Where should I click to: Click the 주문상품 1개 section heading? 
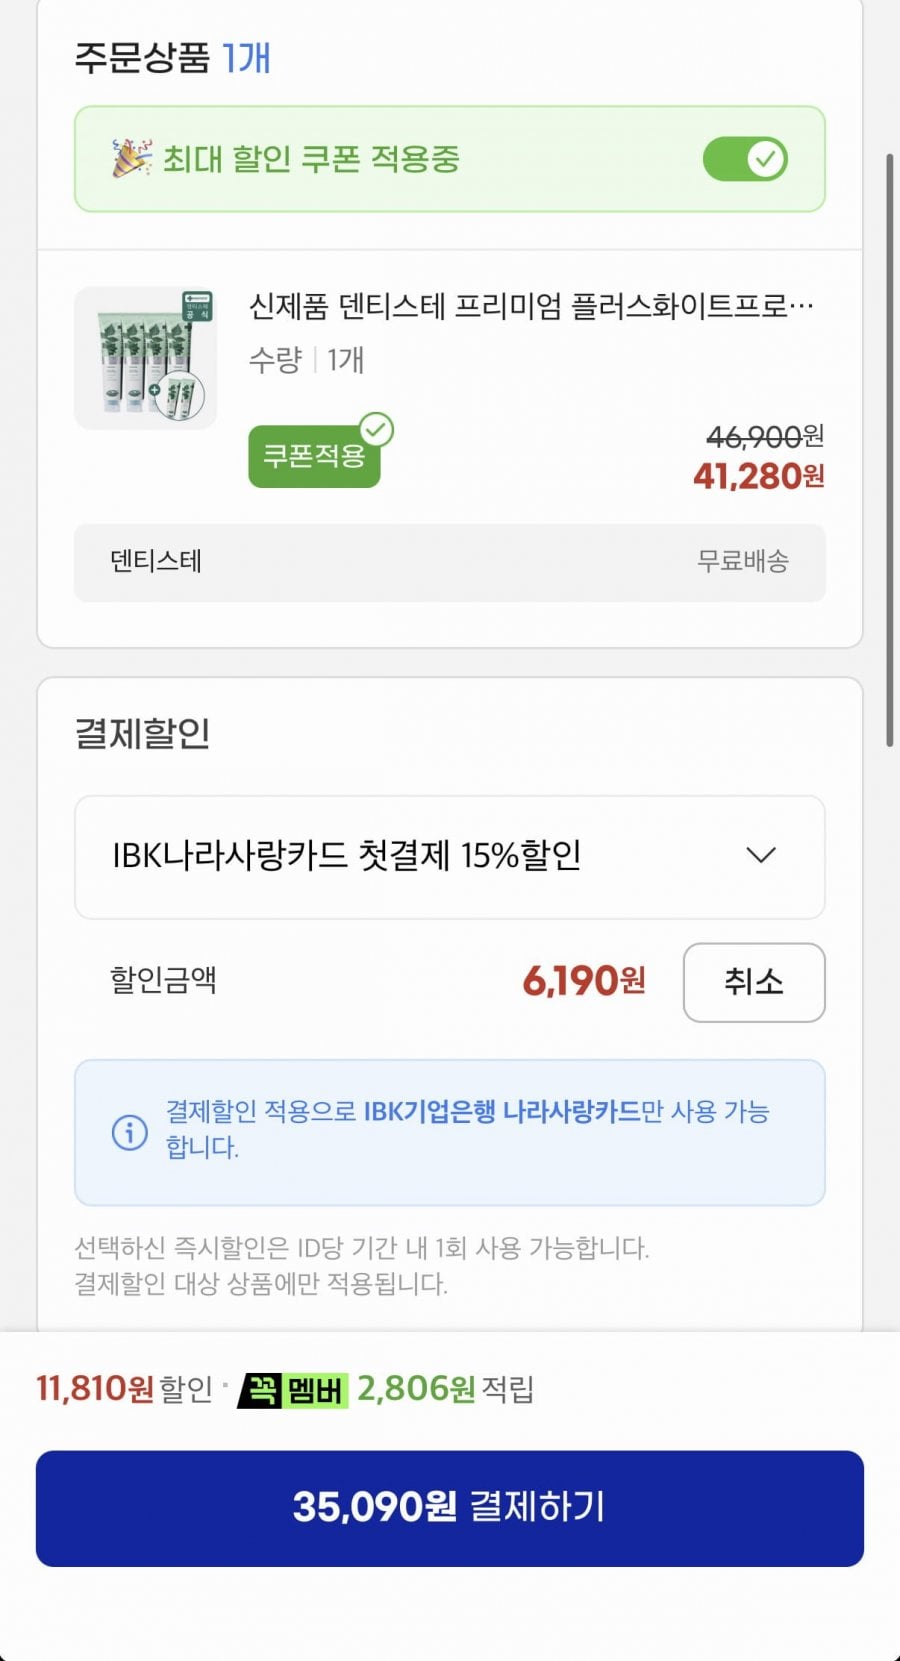point(172,58)
